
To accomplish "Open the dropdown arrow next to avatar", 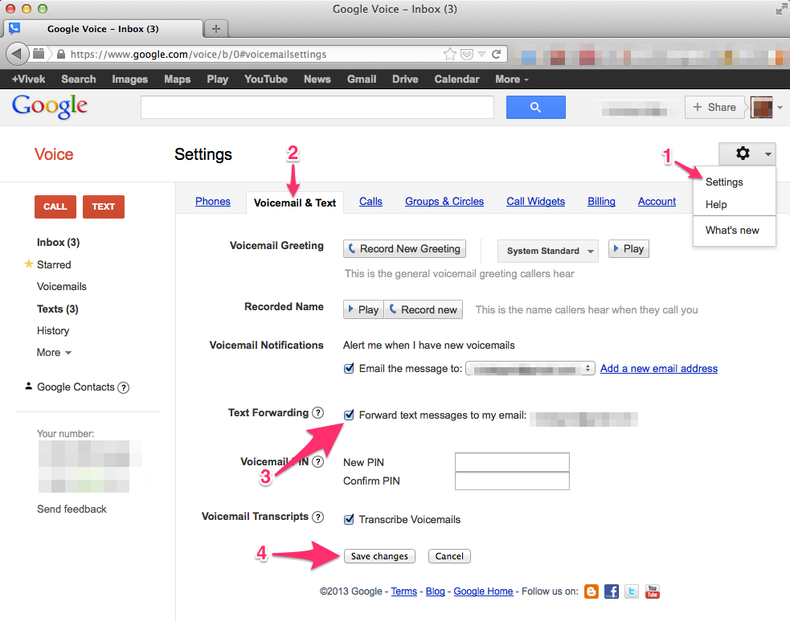I will [x=780, y=107].
